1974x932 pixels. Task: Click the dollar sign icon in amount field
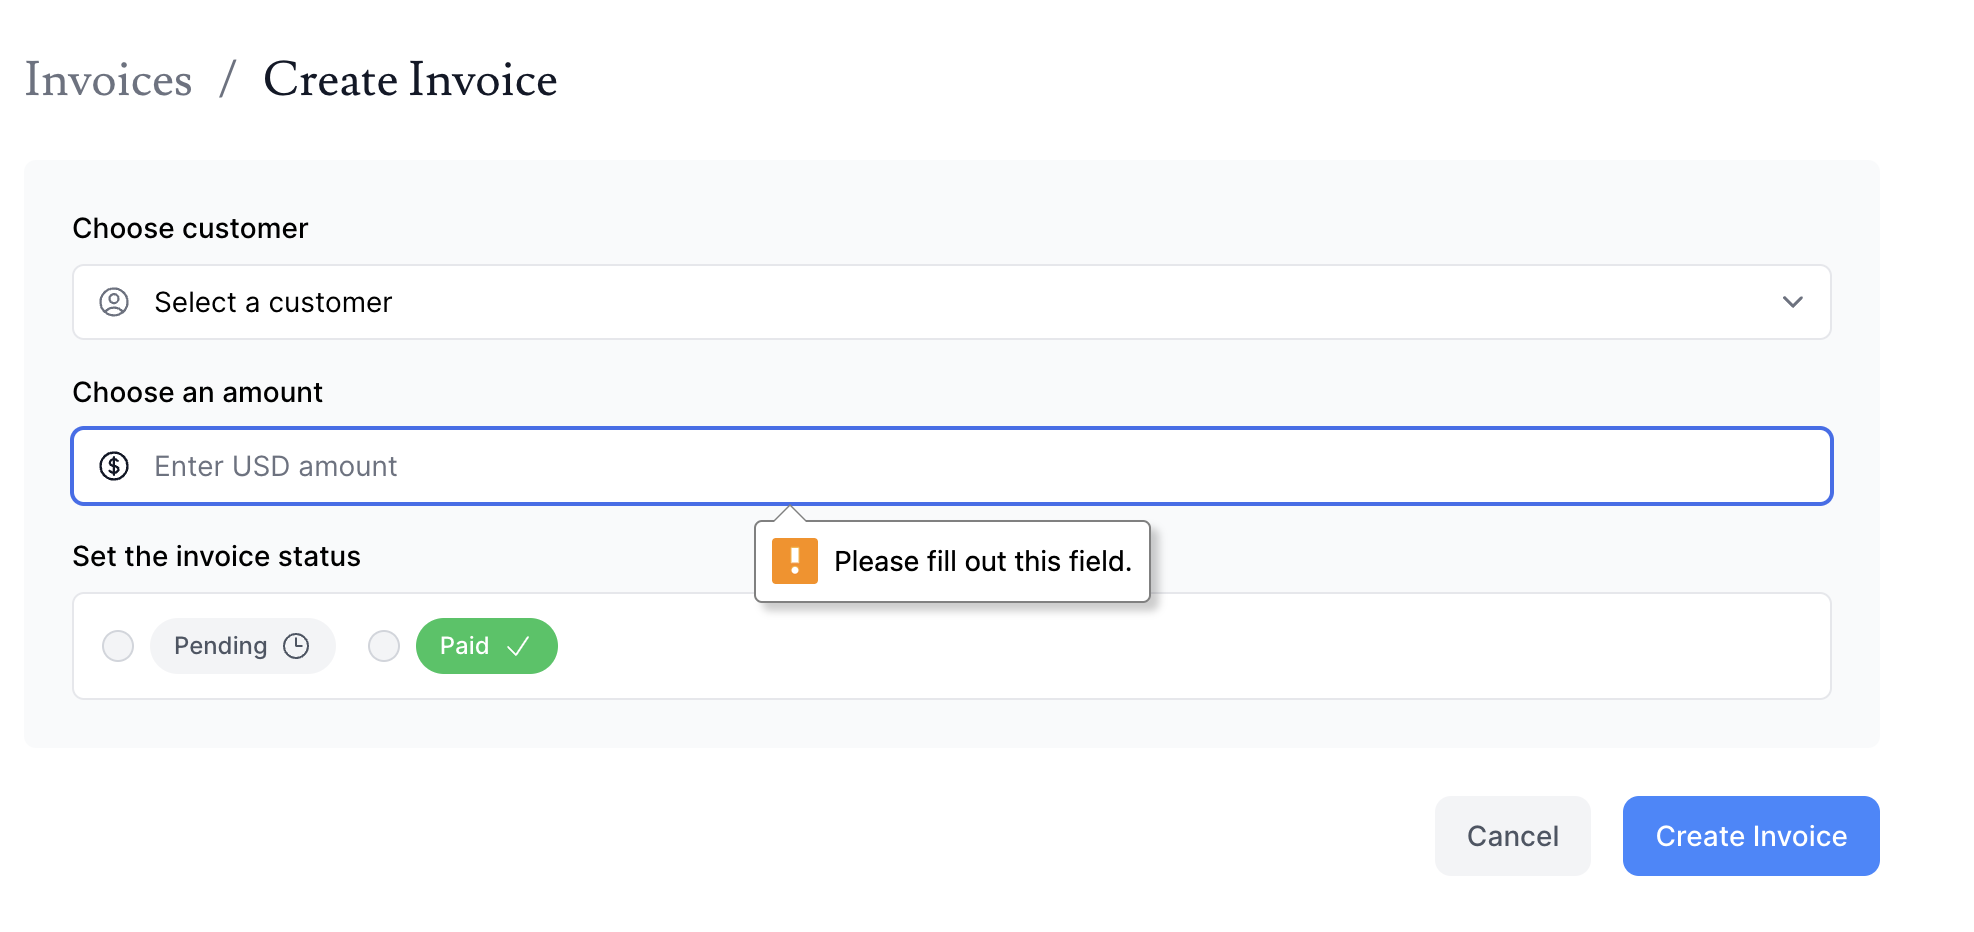[114, 466]
